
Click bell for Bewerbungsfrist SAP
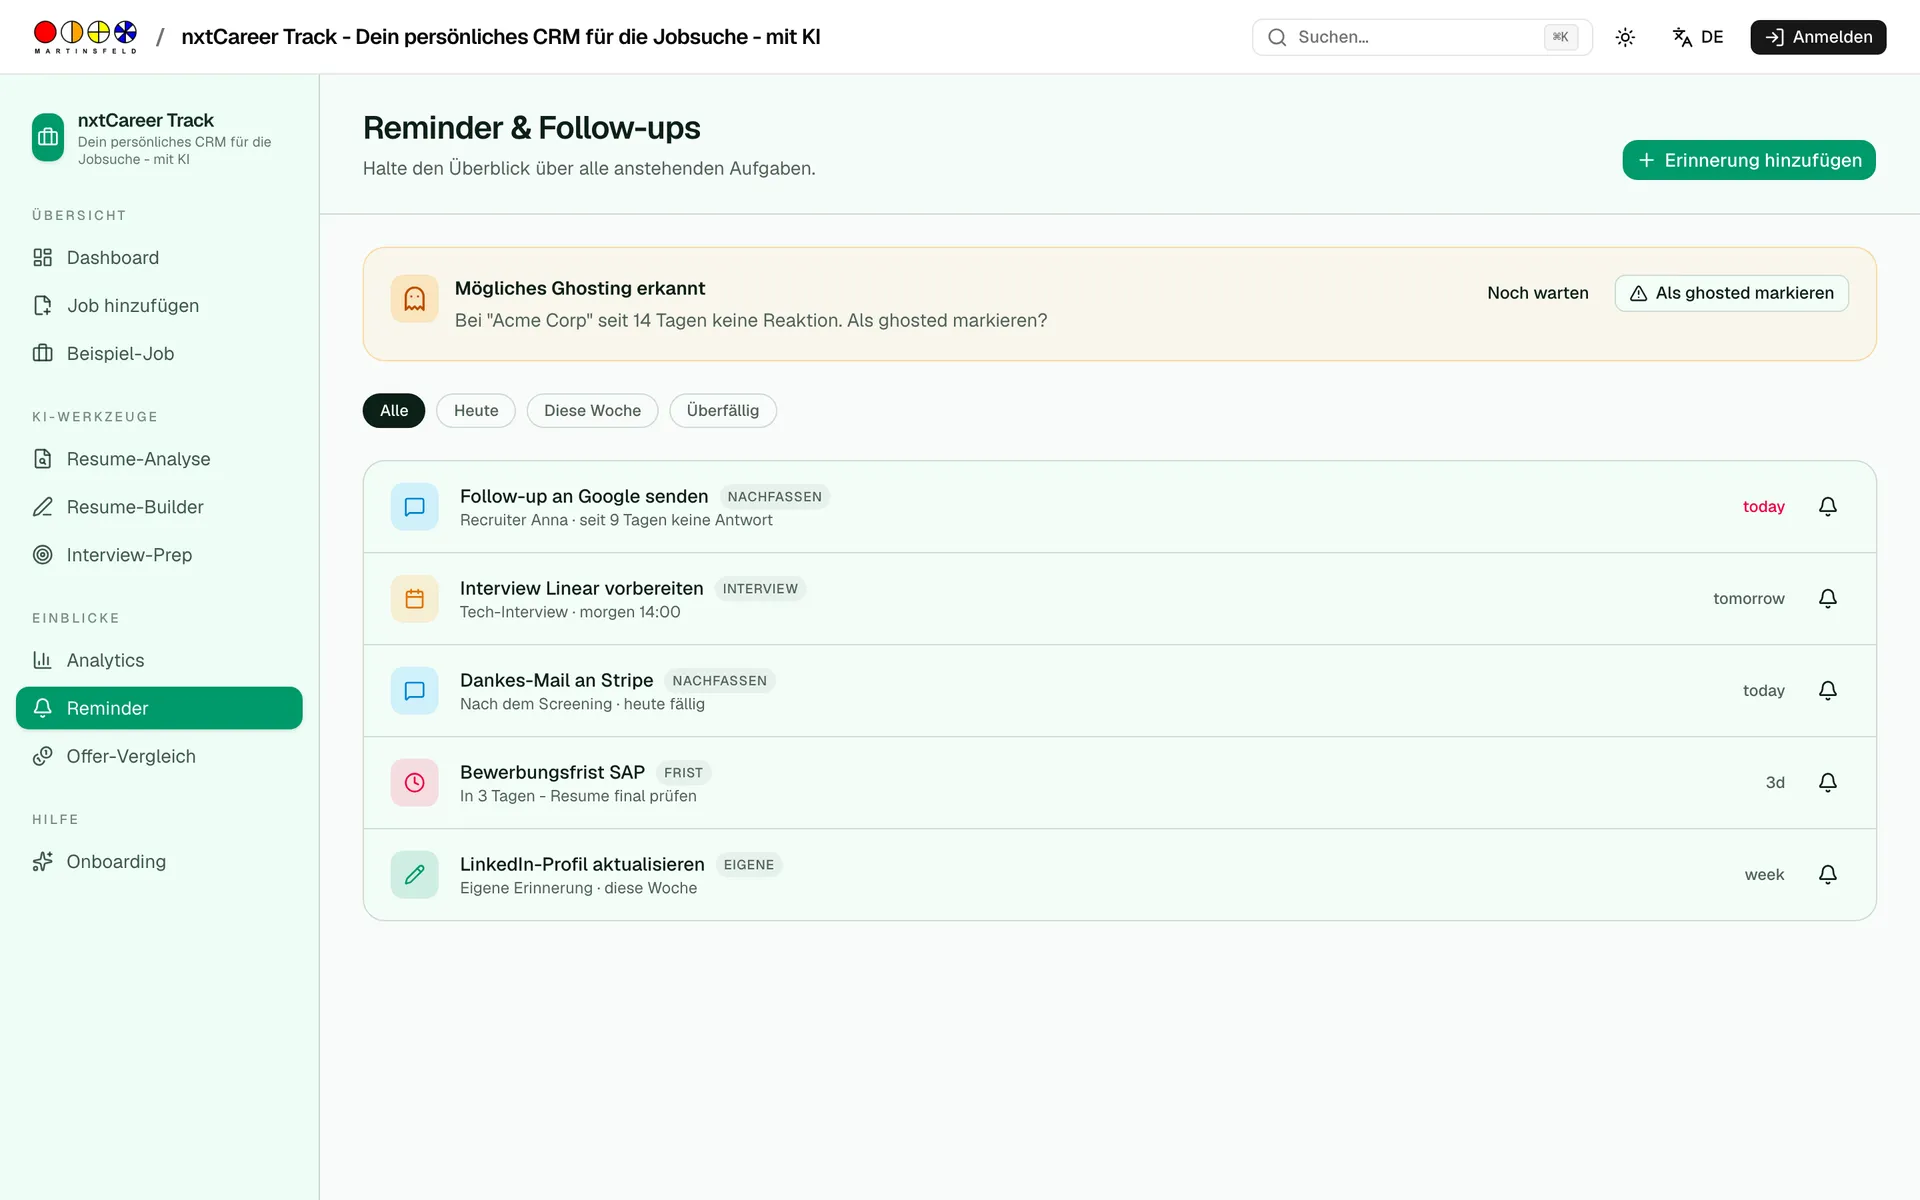coord(1828,783)
